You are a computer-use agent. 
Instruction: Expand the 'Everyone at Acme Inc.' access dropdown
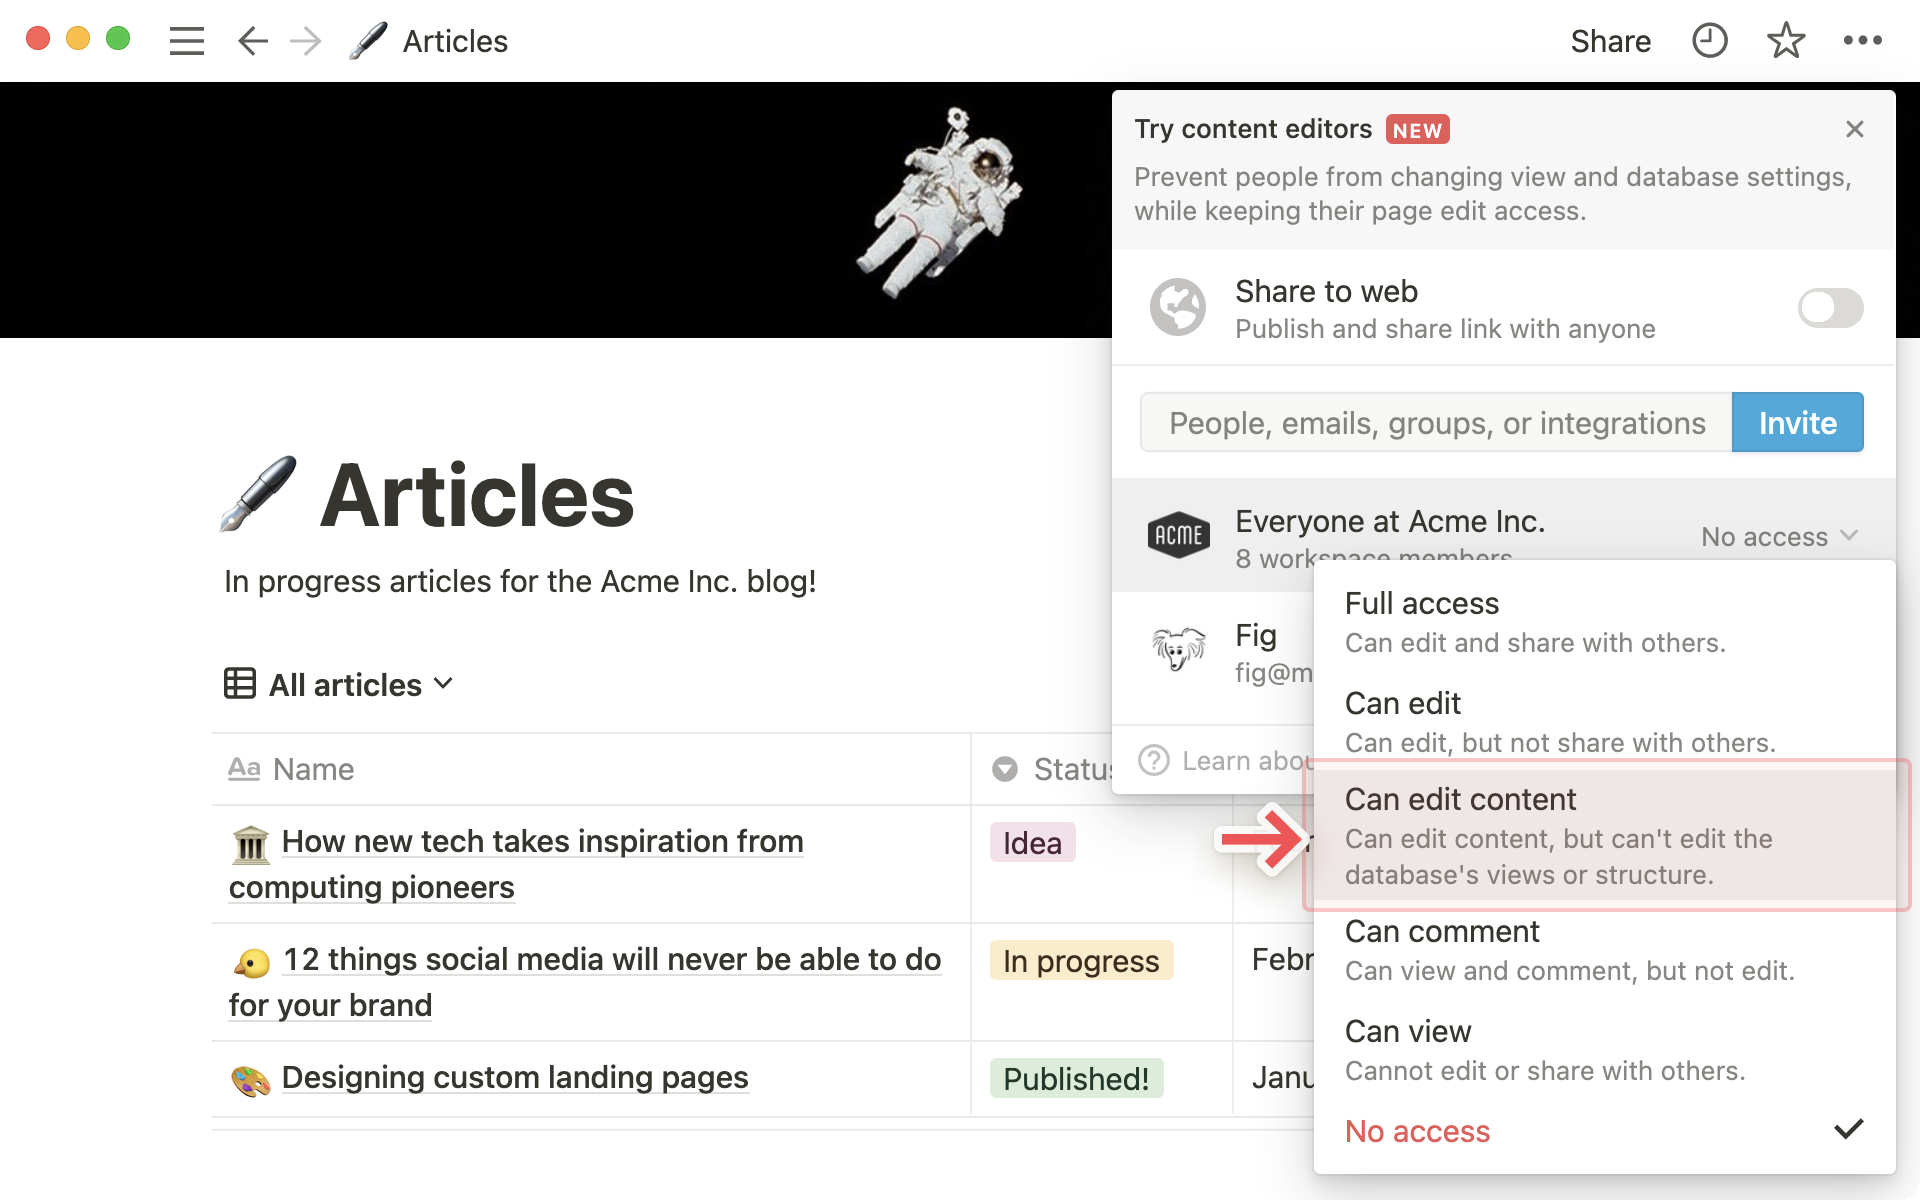click(1782, 536)
